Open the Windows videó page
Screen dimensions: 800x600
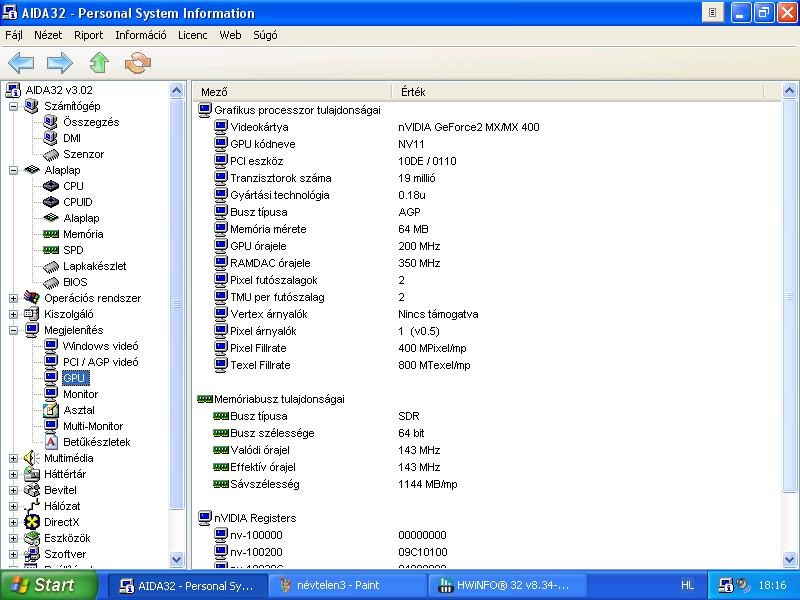coord(100,346)
